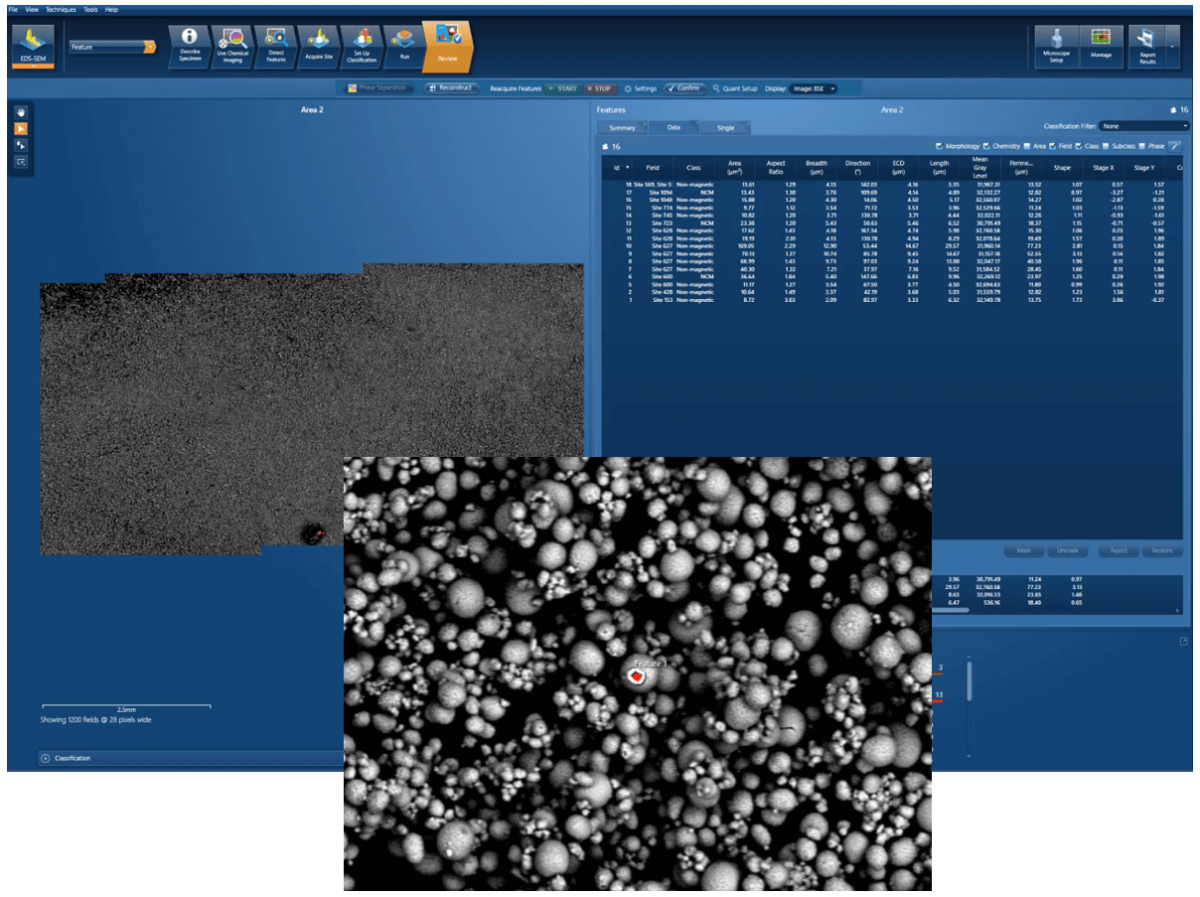The image size is (1200, 897).
Task: Go to the Detect Features step
Action: click(275, 45)
